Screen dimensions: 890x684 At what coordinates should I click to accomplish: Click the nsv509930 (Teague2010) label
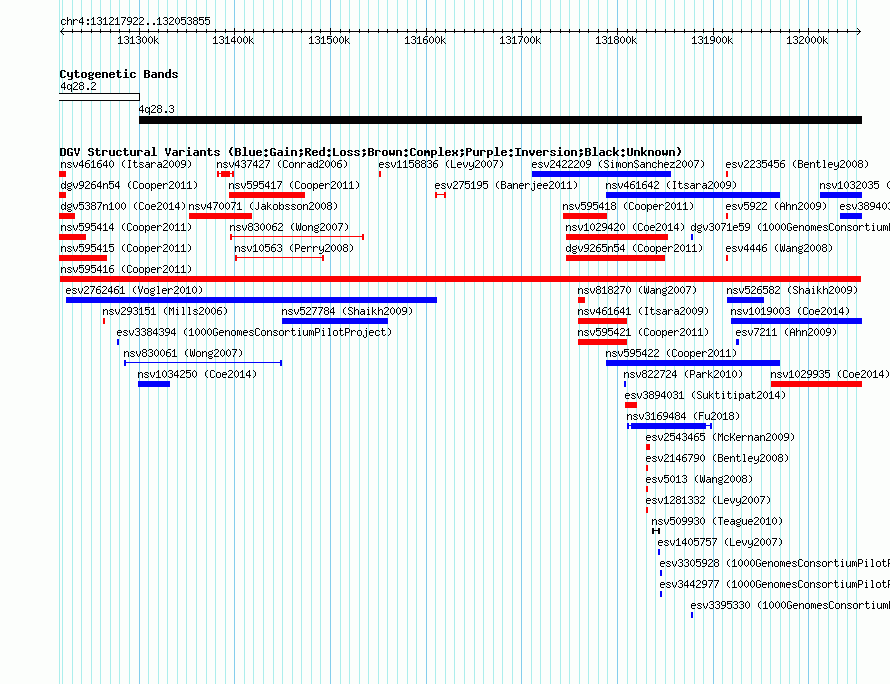[717, 521]
